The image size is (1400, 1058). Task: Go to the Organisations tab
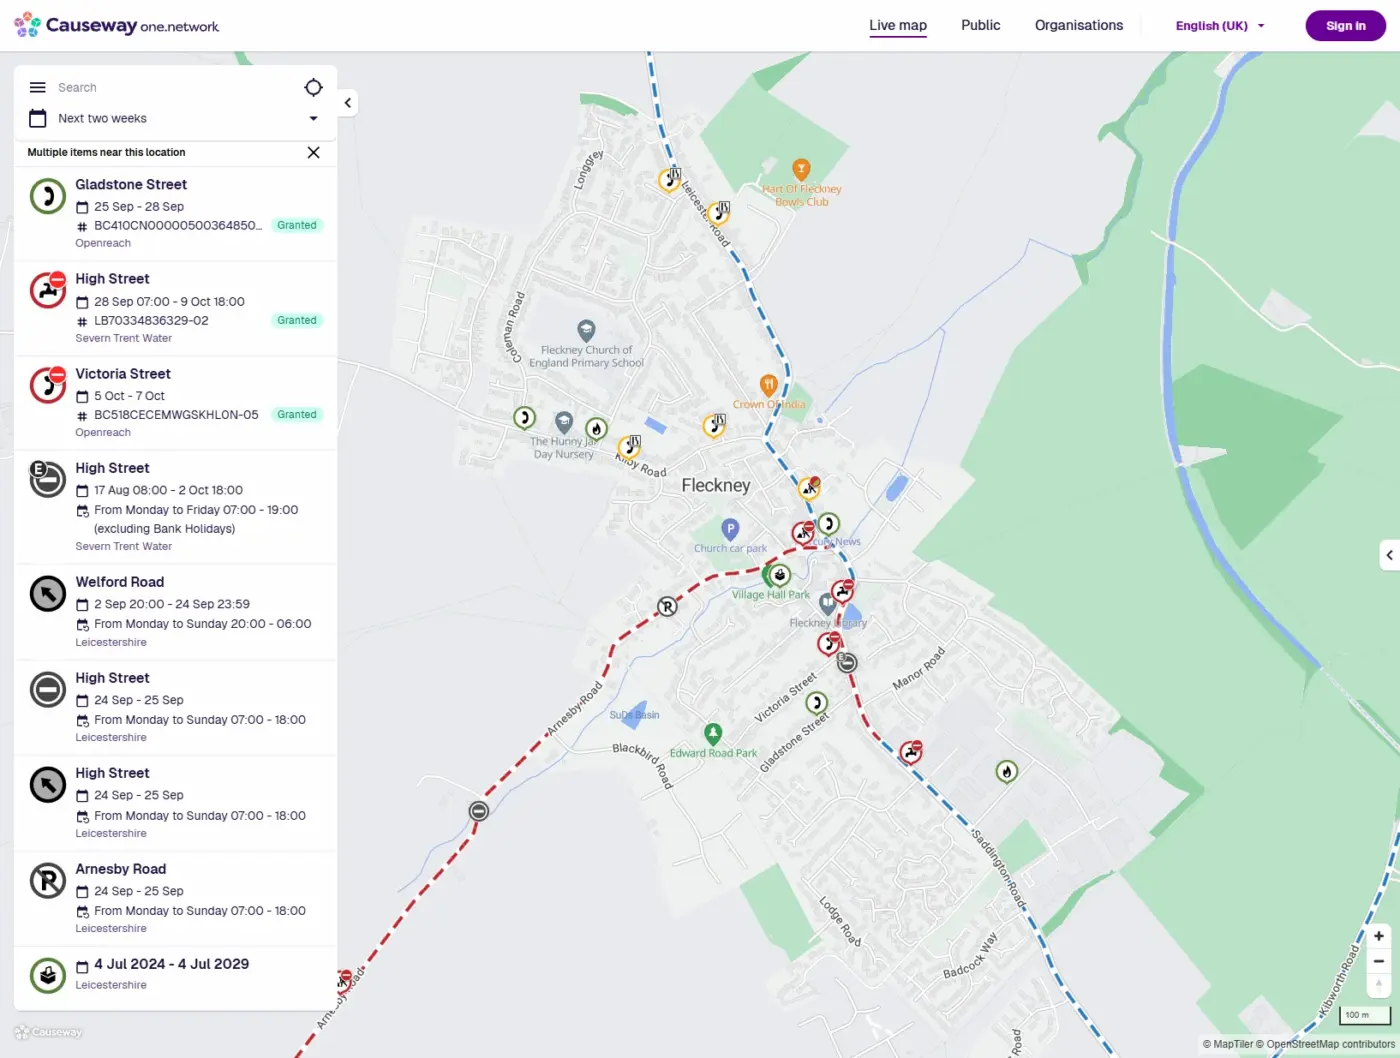tap(1079, 26)
